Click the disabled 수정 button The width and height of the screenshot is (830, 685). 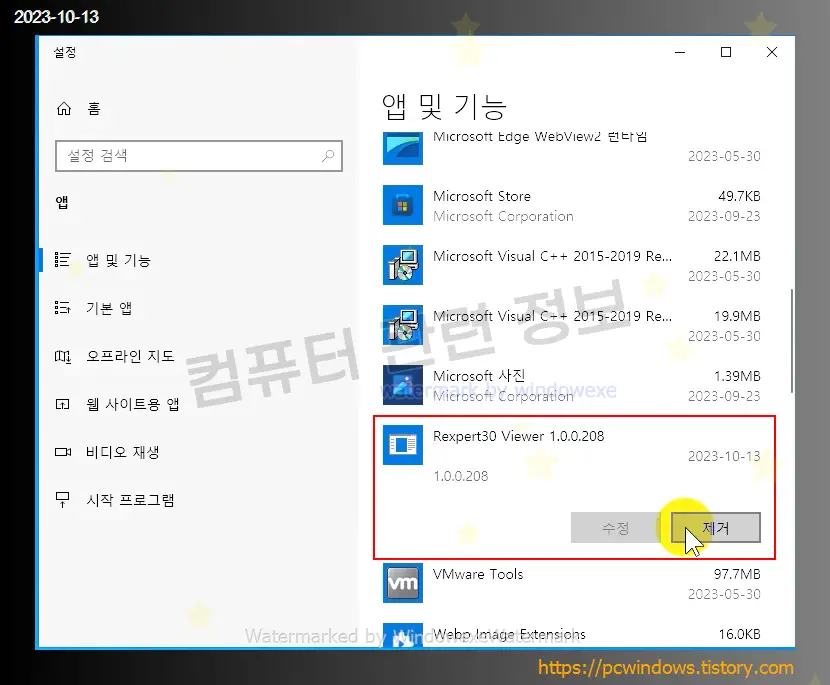click(616, 527)
